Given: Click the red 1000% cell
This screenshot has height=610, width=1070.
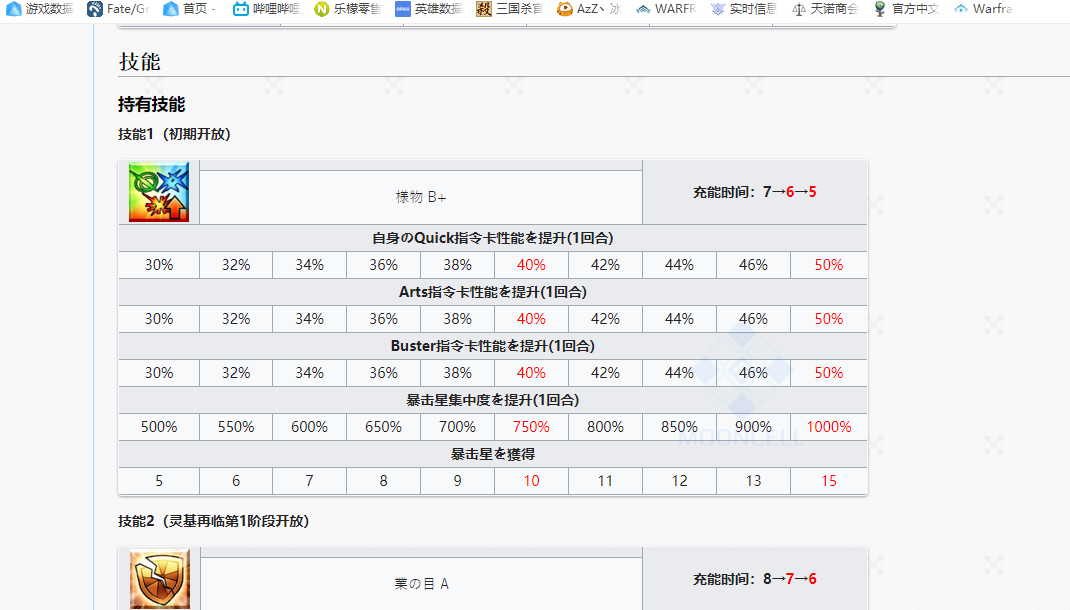Looking at the screenshot, I should [x=828, y=426].
